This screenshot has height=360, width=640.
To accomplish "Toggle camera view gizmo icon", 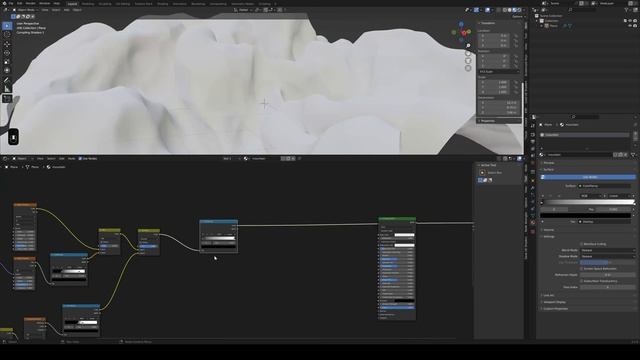I will pos(468,60).
